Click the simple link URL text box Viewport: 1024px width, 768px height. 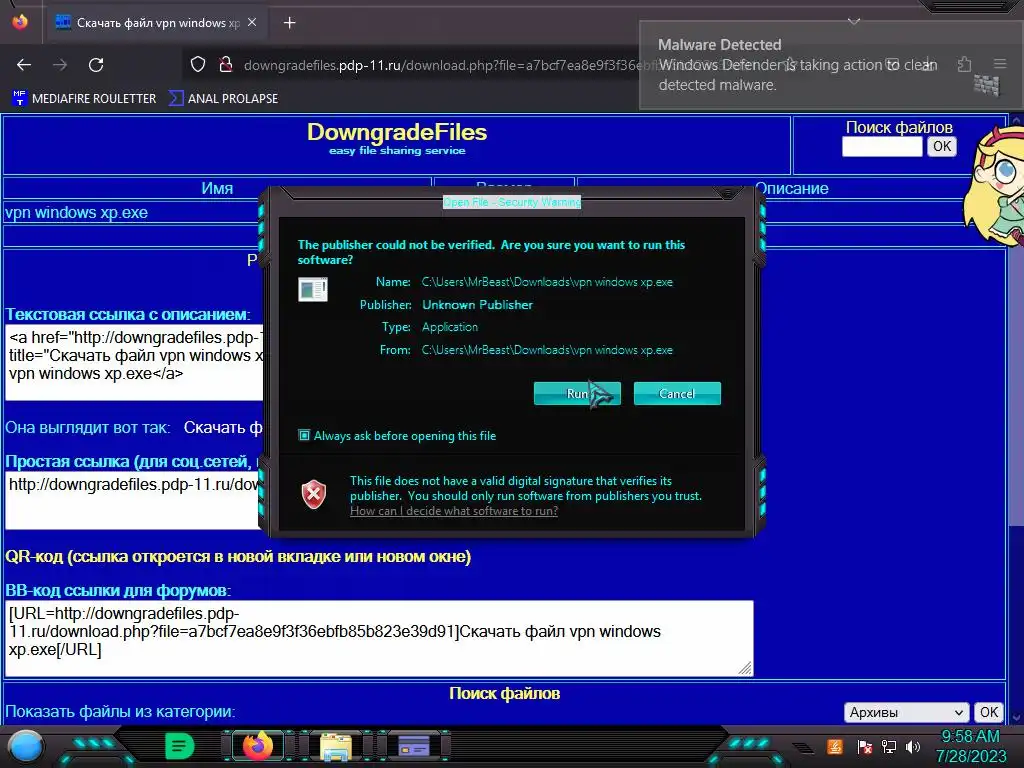134,501
